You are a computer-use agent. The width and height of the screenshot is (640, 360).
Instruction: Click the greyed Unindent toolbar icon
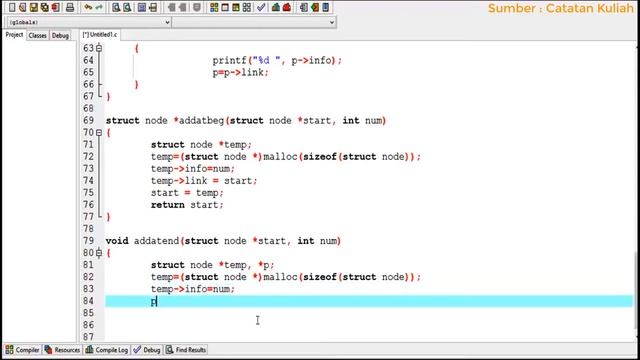point(182,7)
